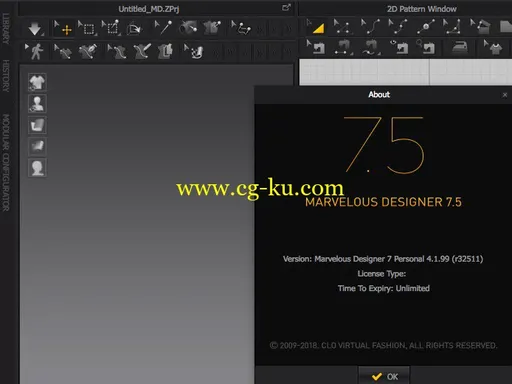
Task: Select the Edit Pattern yellow triangle tool
Action: (x=315, y=27)
